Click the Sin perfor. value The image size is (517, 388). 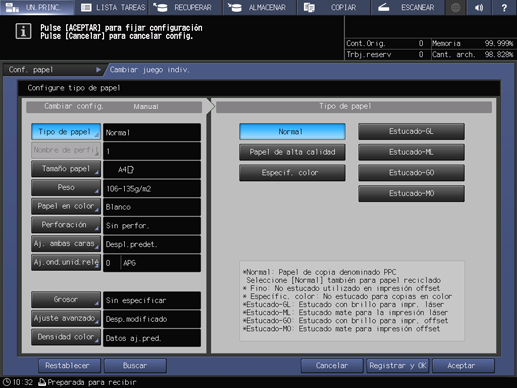[x=152, y=226]
